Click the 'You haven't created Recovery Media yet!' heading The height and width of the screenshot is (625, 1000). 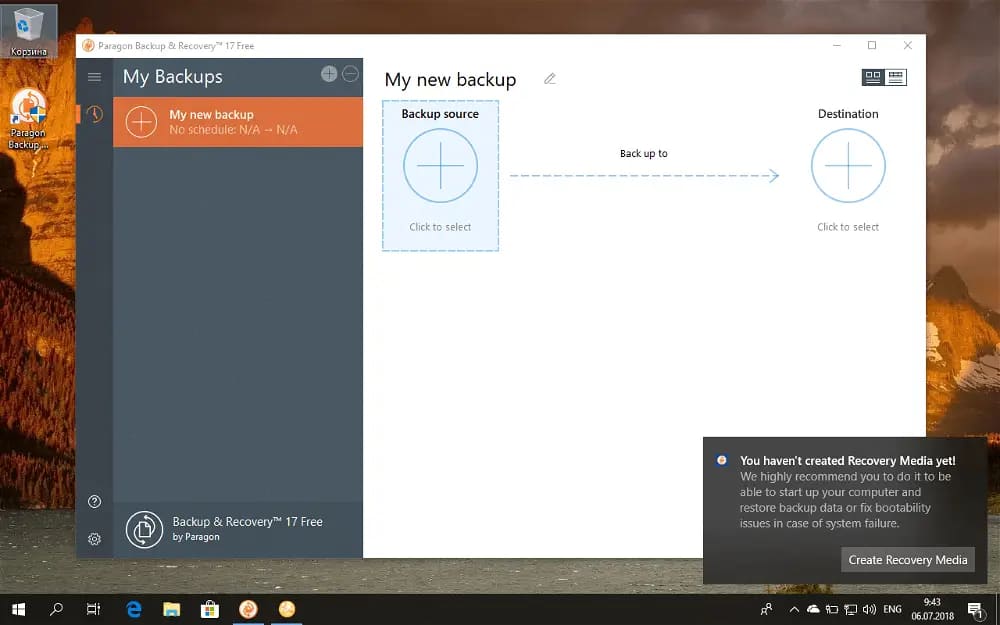click(x=848, y=460)
